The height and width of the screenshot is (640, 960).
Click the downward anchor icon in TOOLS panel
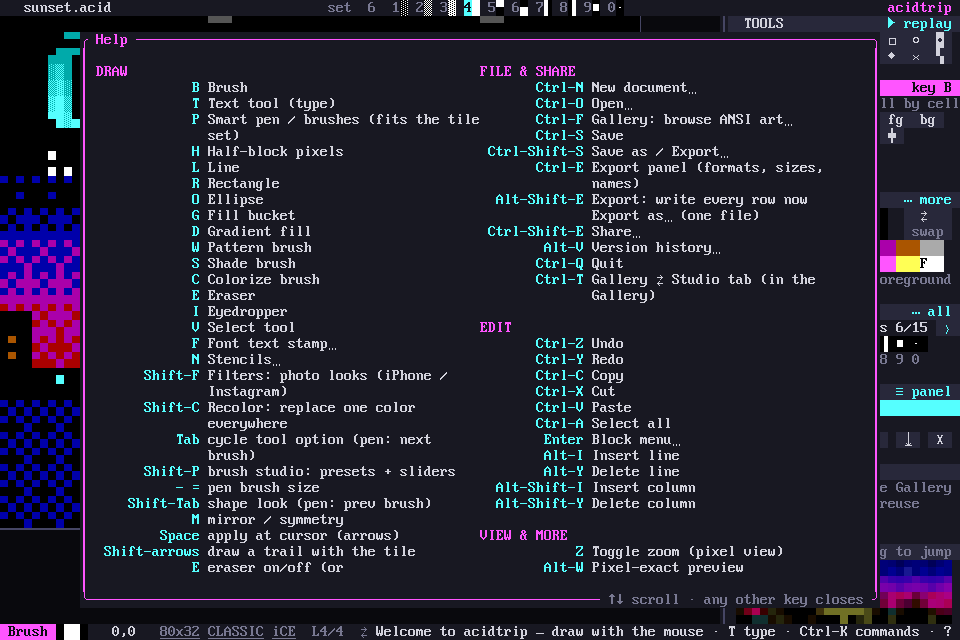[909, 440]
